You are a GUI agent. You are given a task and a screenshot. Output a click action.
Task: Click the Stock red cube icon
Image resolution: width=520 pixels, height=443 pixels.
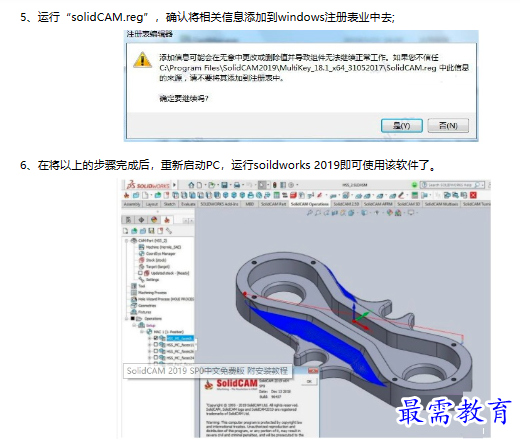[x=141, y=260]
